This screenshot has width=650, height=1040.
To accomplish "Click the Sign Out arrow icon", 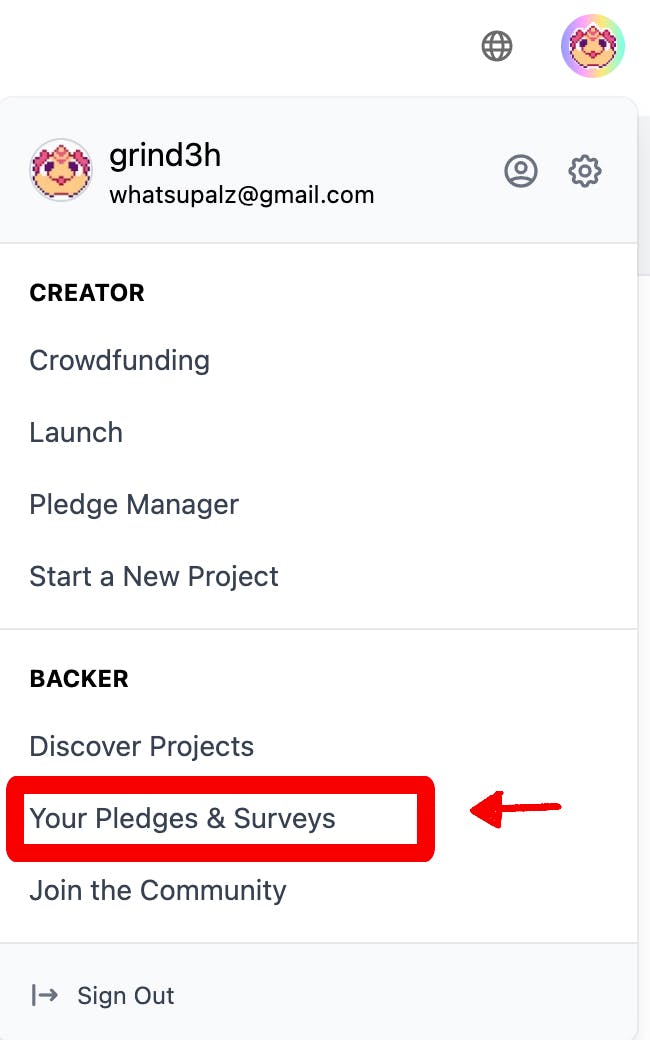I will click(x=44, y=995).
